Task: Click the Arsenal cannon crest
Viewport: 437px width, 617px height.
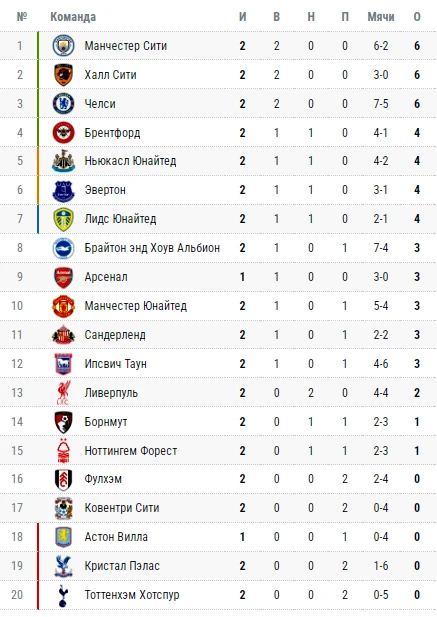Action: [x=63, y=277]
